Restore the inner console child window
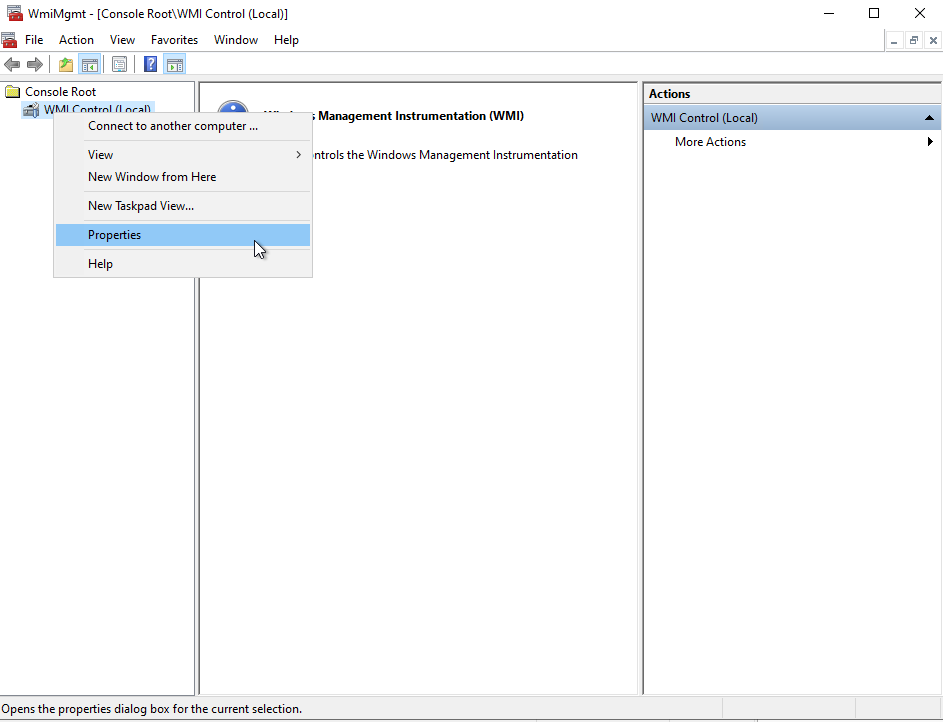 point(914,40)
